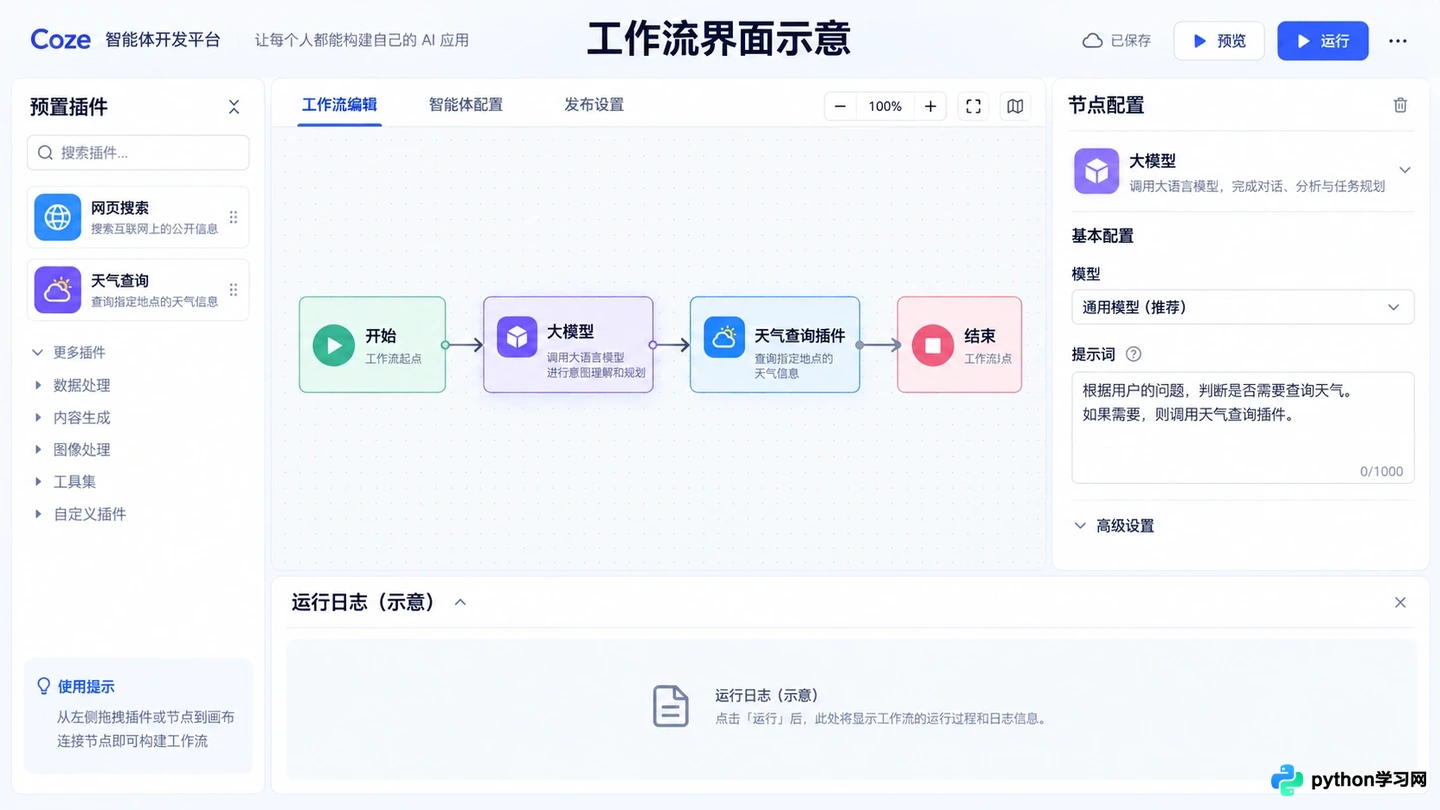Zoom out the canvas with minus

click(x=840, y=106)
